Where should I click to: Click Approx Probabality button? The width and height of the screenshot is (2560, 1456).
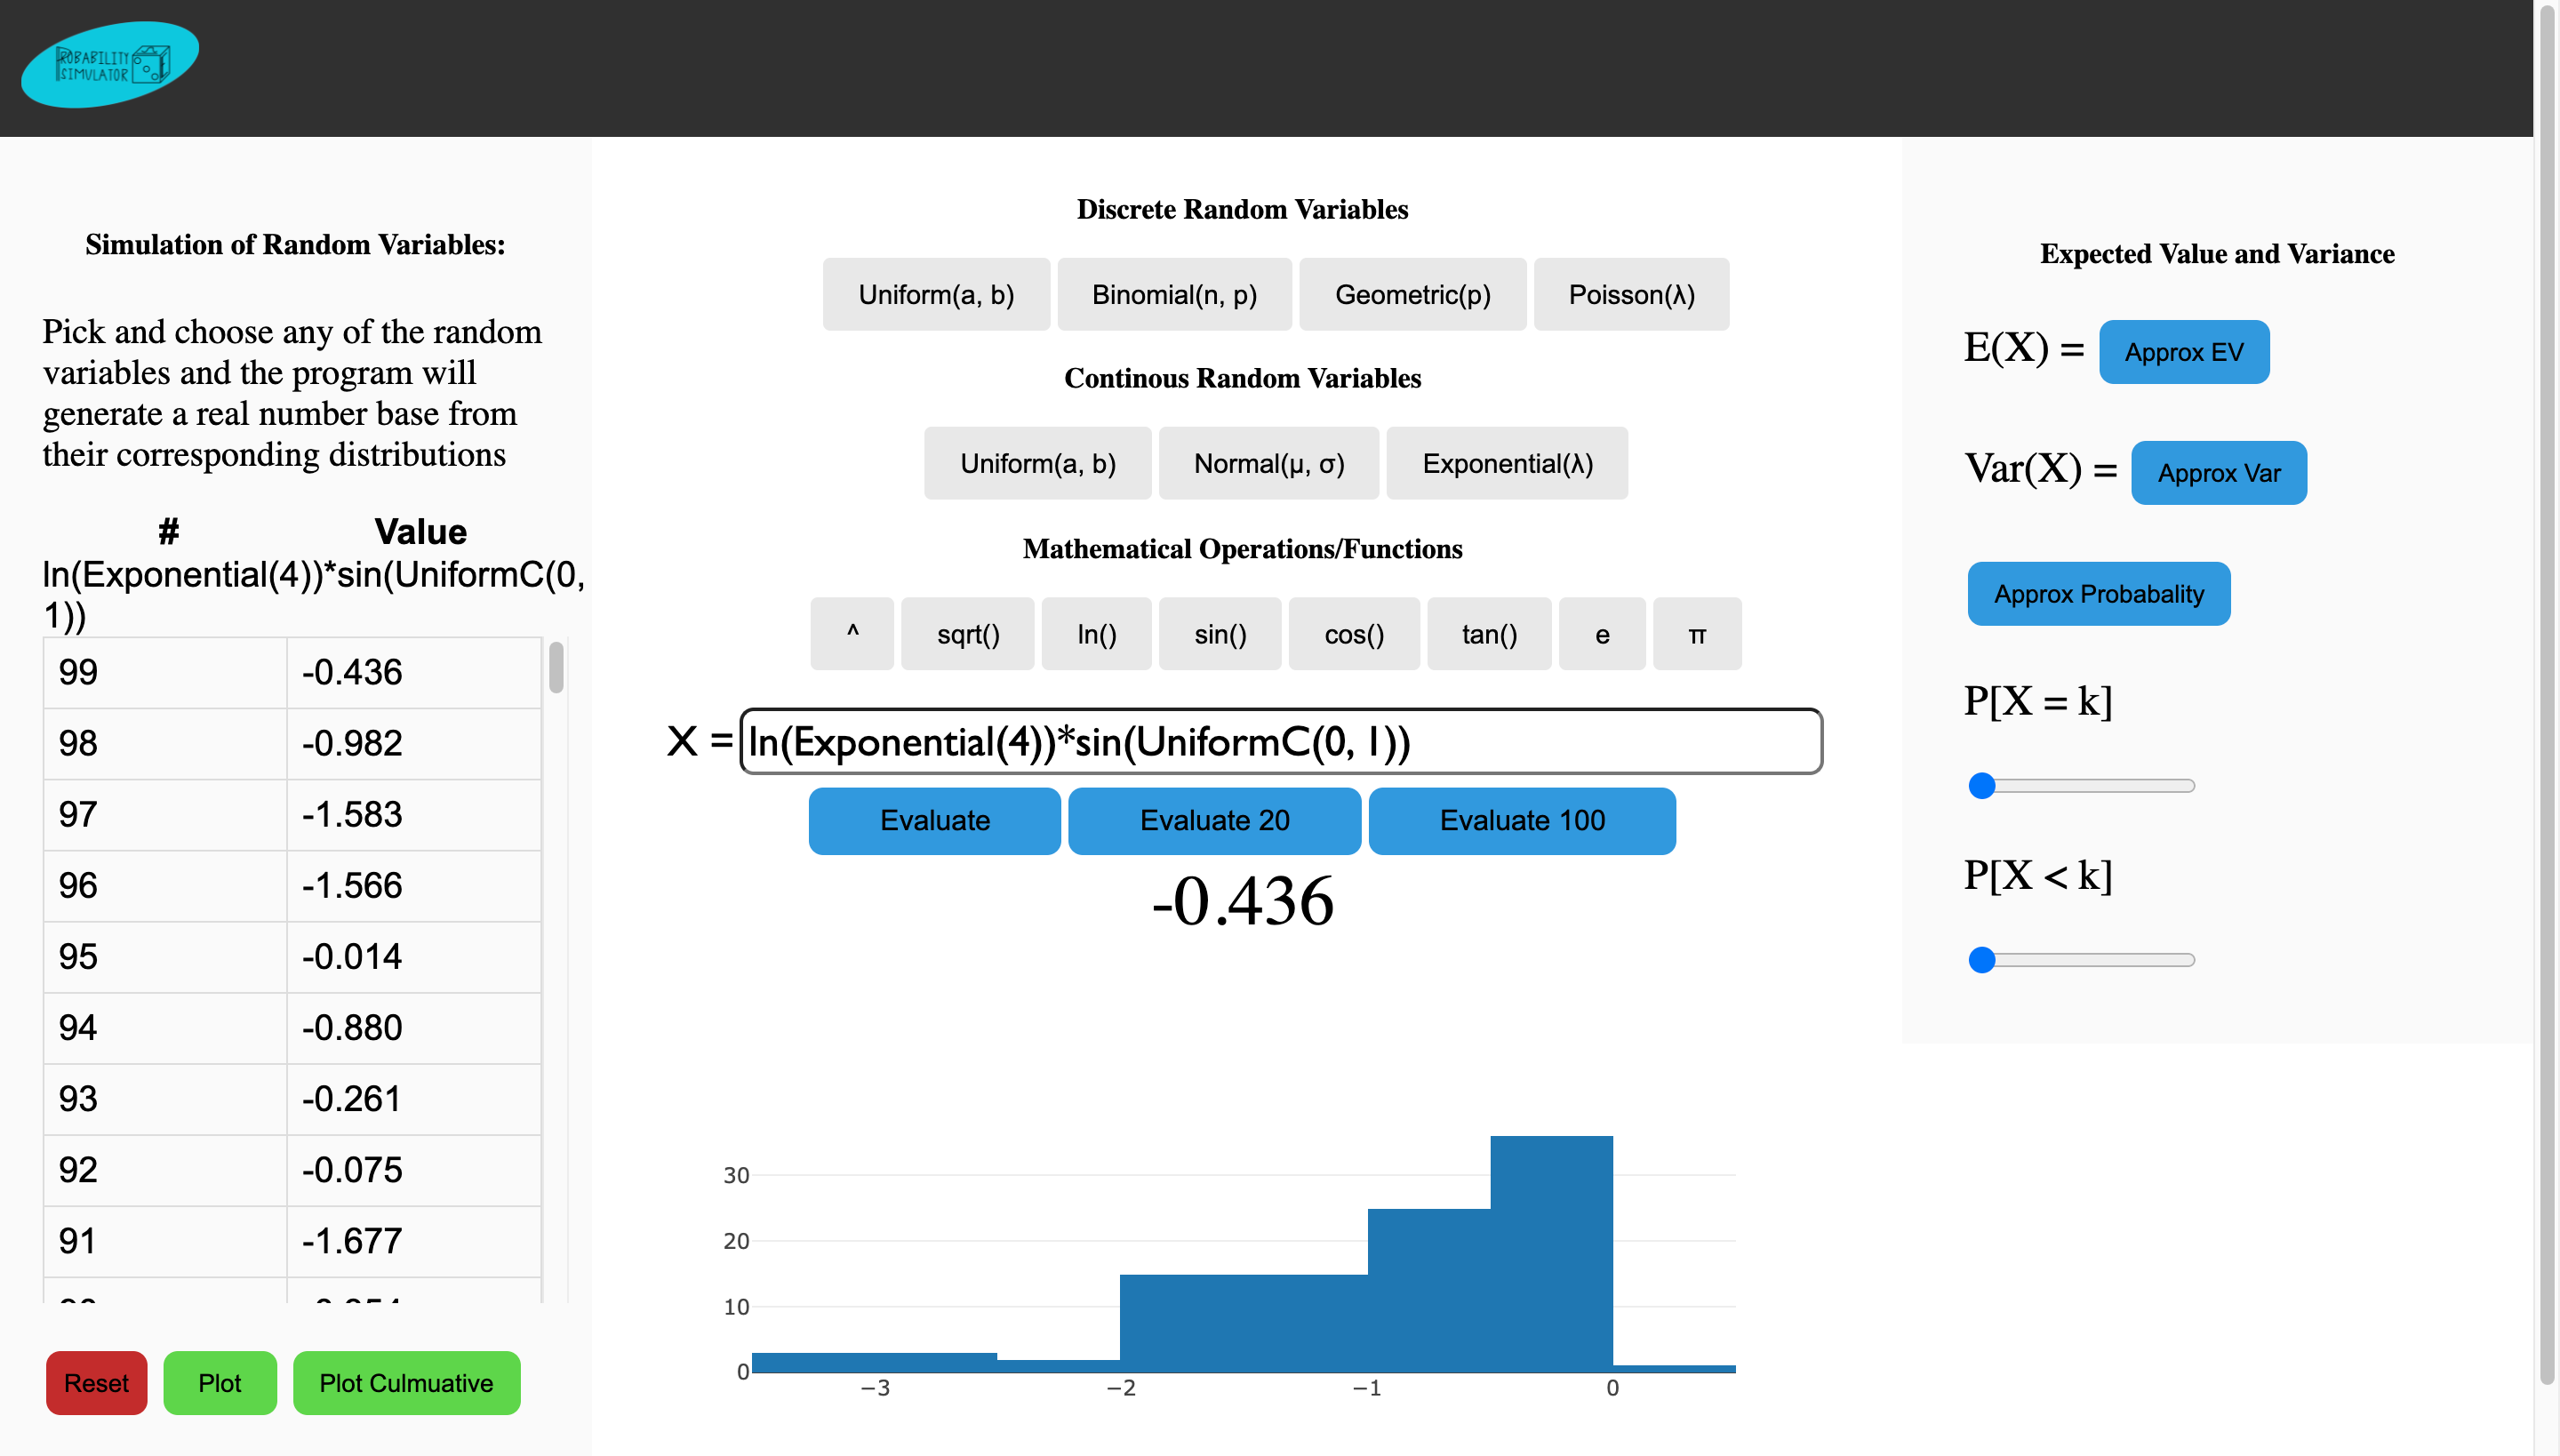(2098, 594)
